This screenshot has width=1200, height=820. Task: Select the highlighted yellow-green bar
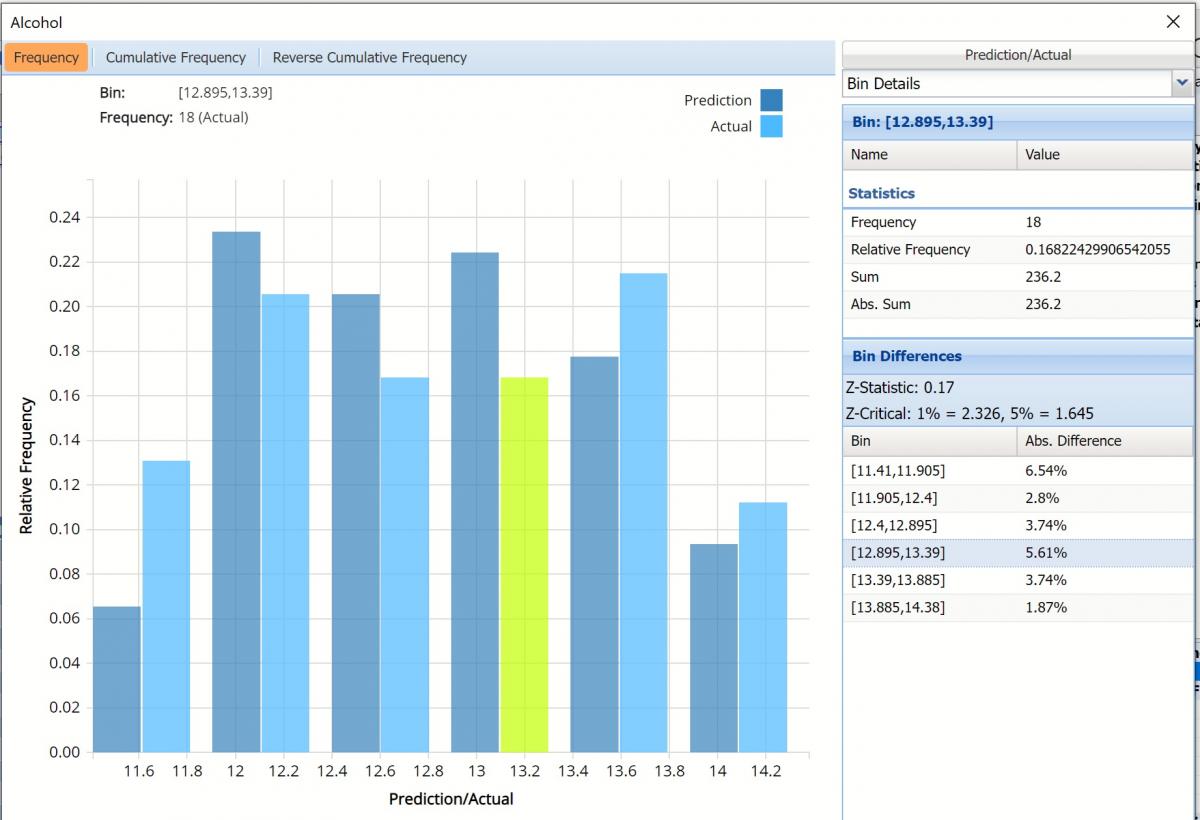click(524, 564)
